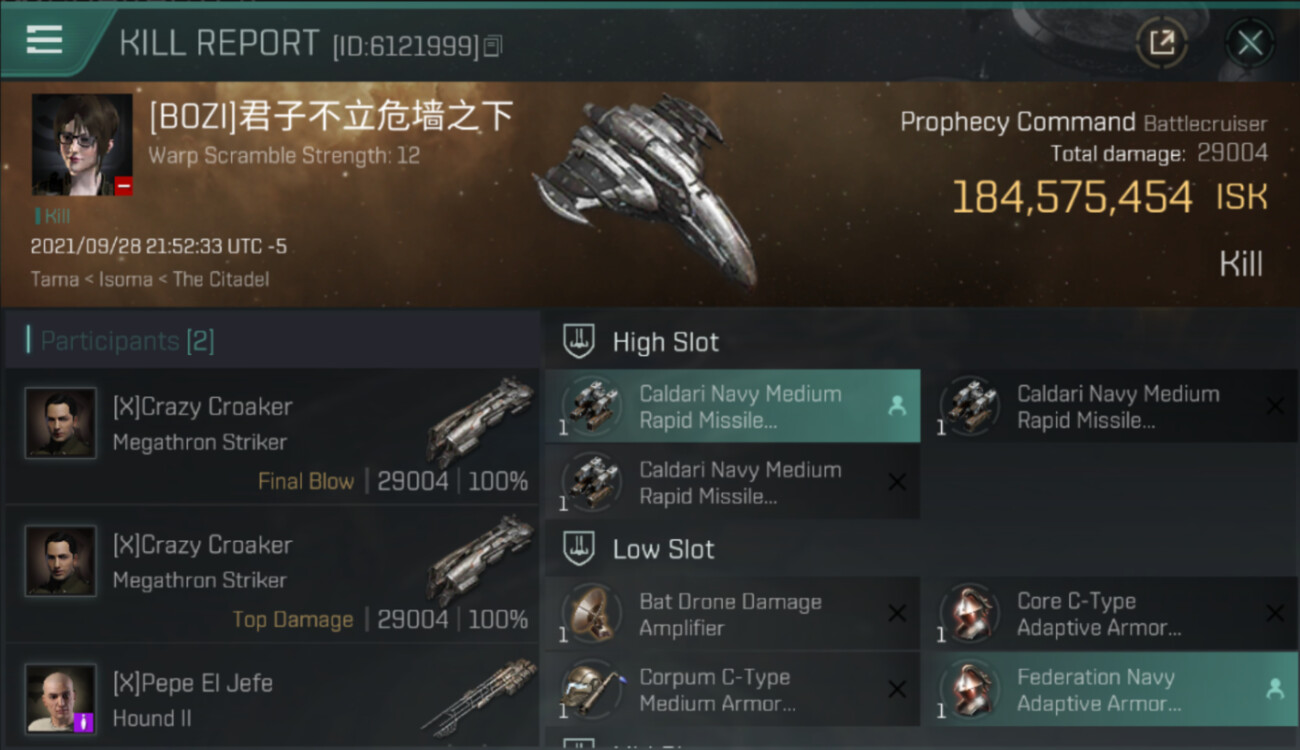Collapse the High Slot section header
1300x750 pixels.
click(920, 341)
